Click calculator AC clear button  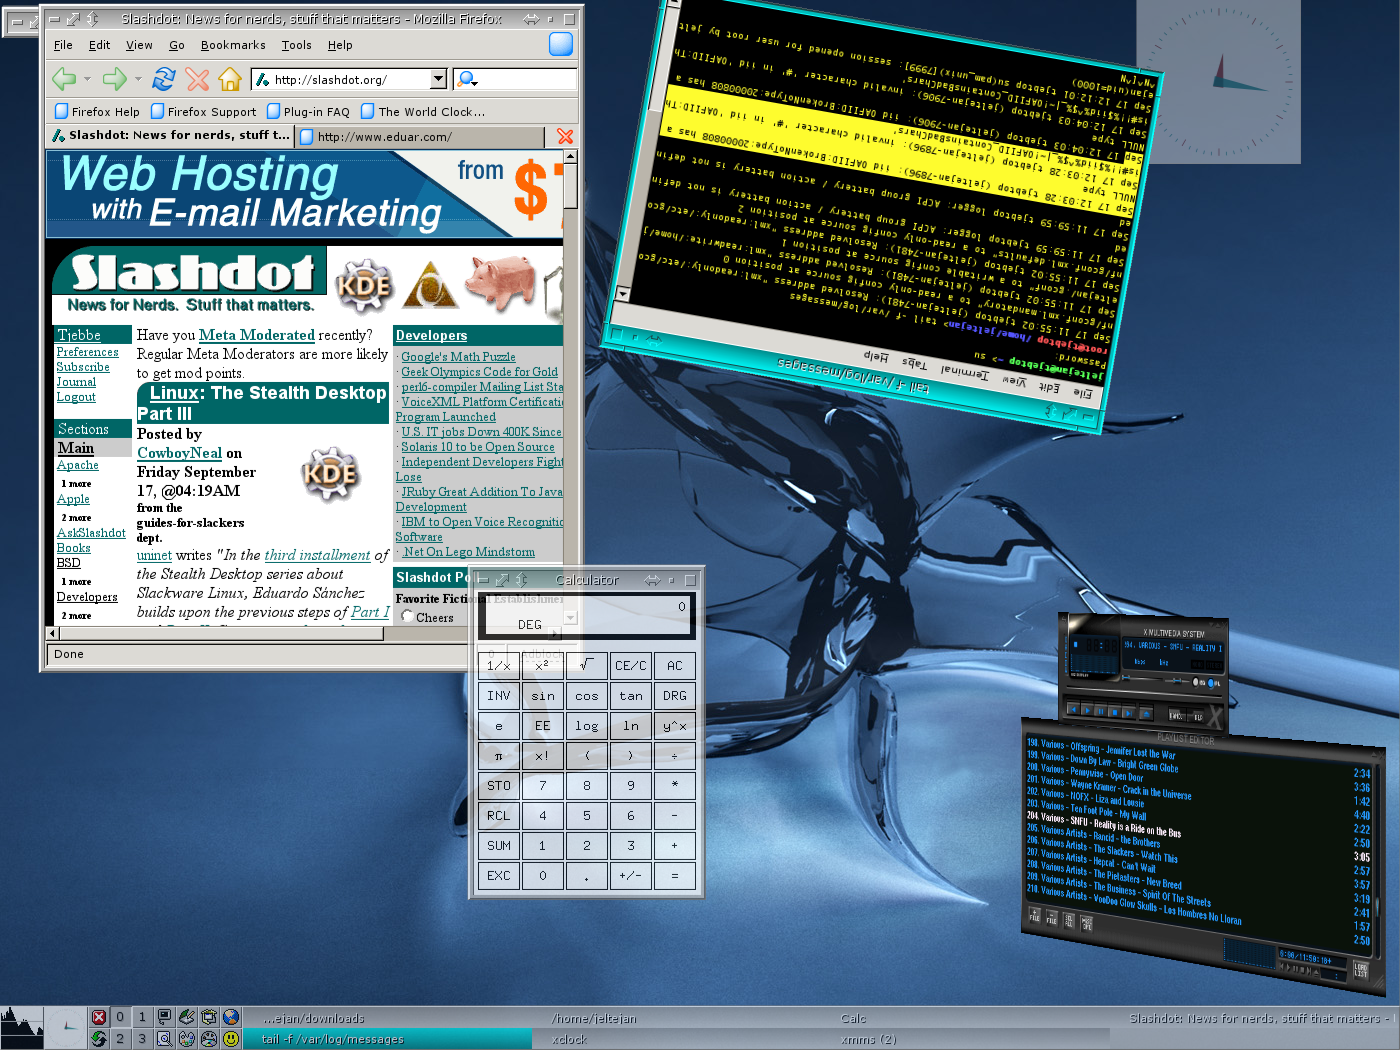(675, 665)
